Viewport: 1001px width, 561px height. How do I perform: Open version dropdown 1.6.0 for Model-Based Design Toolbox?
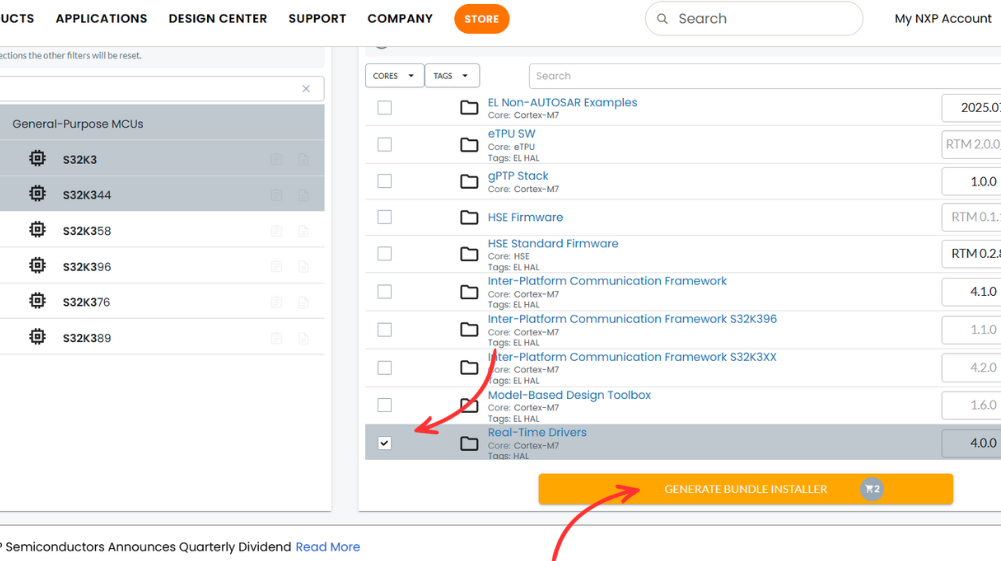971,405
